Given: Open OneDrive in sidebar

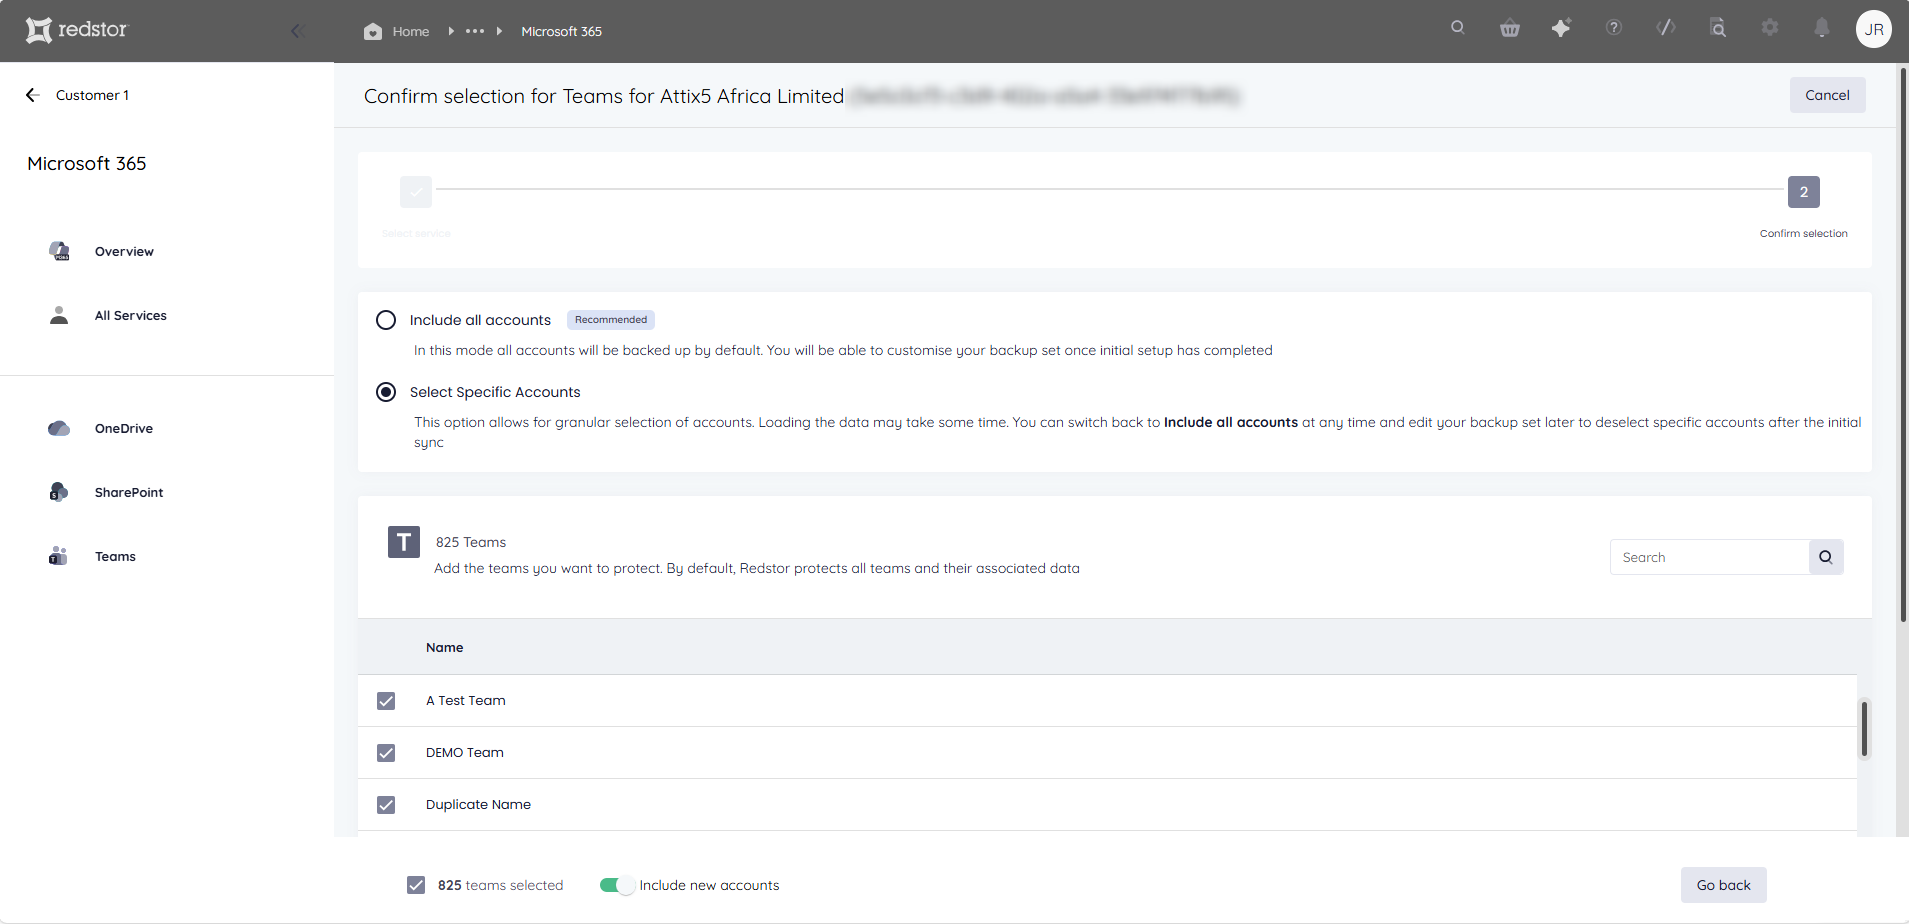Looking at the screenshot, I should (x=124, y=429).
